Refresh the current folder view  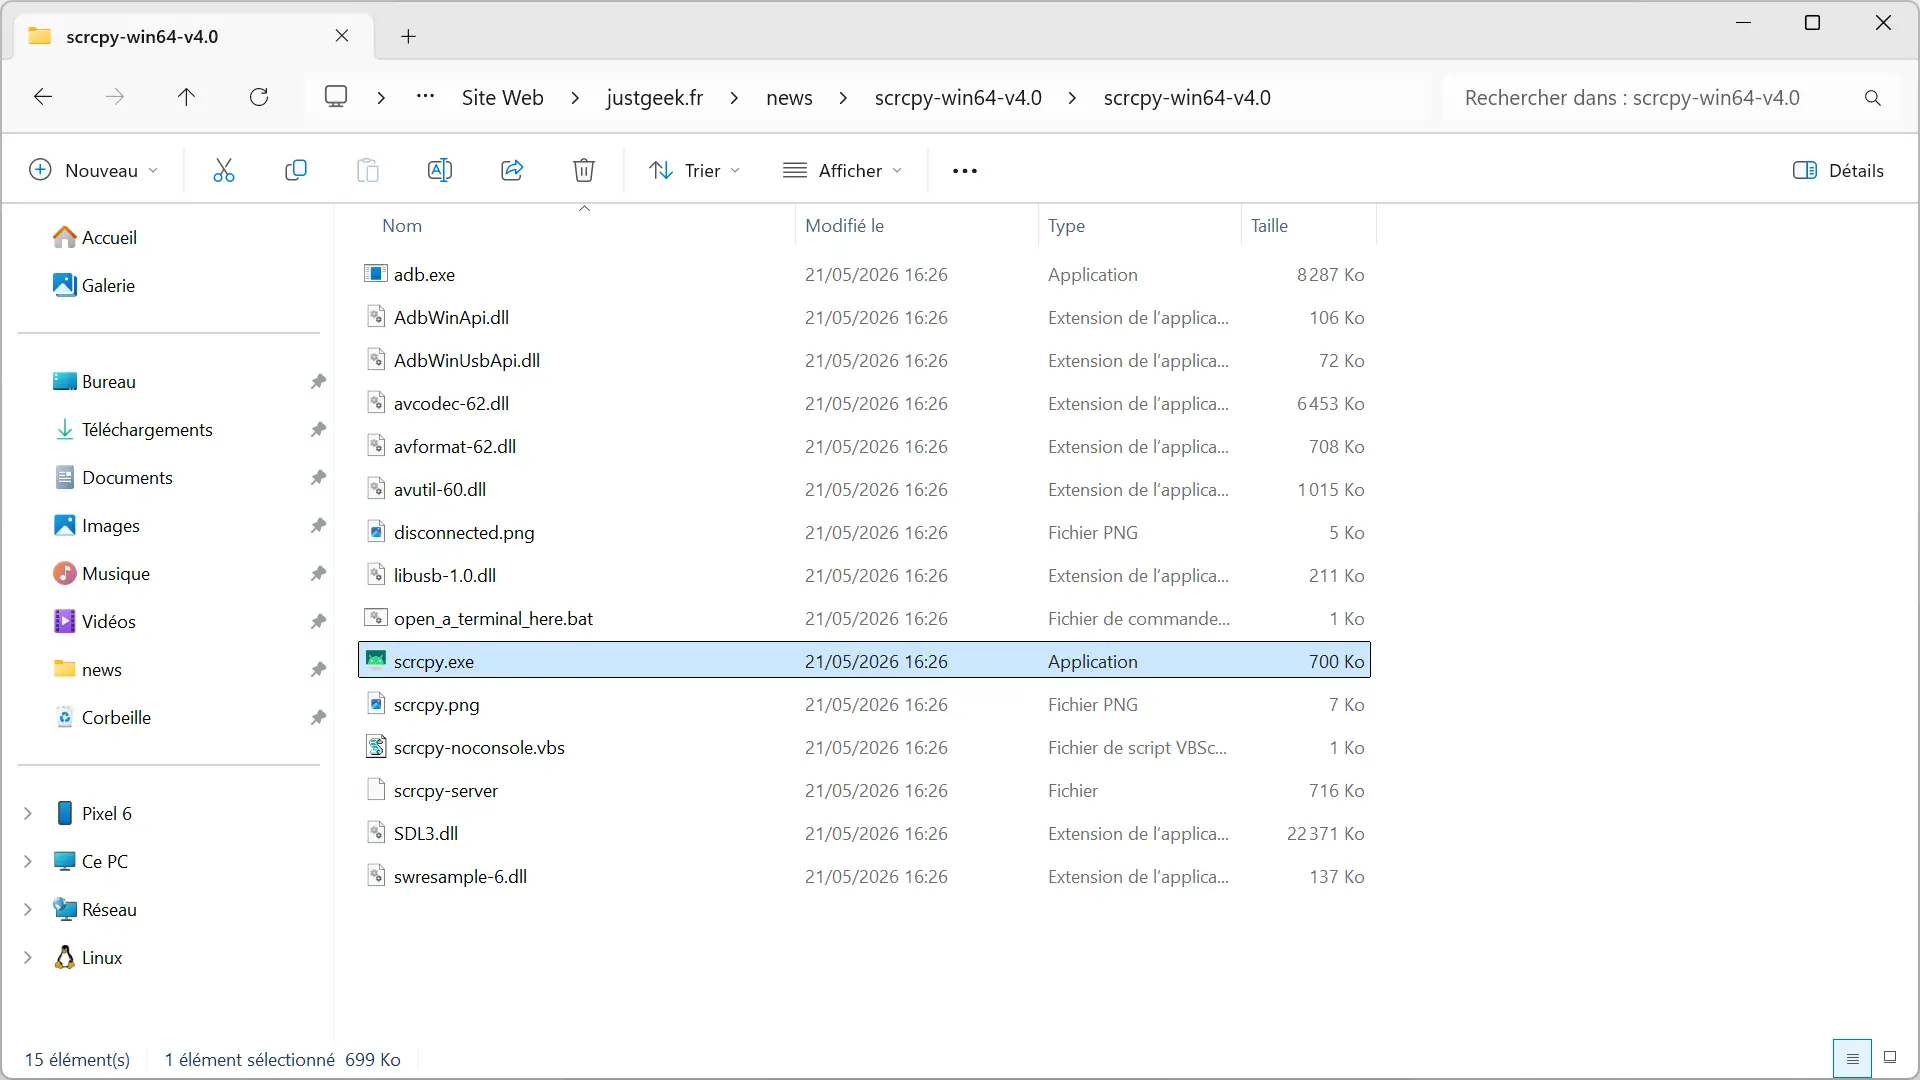[x=259, y=97]
